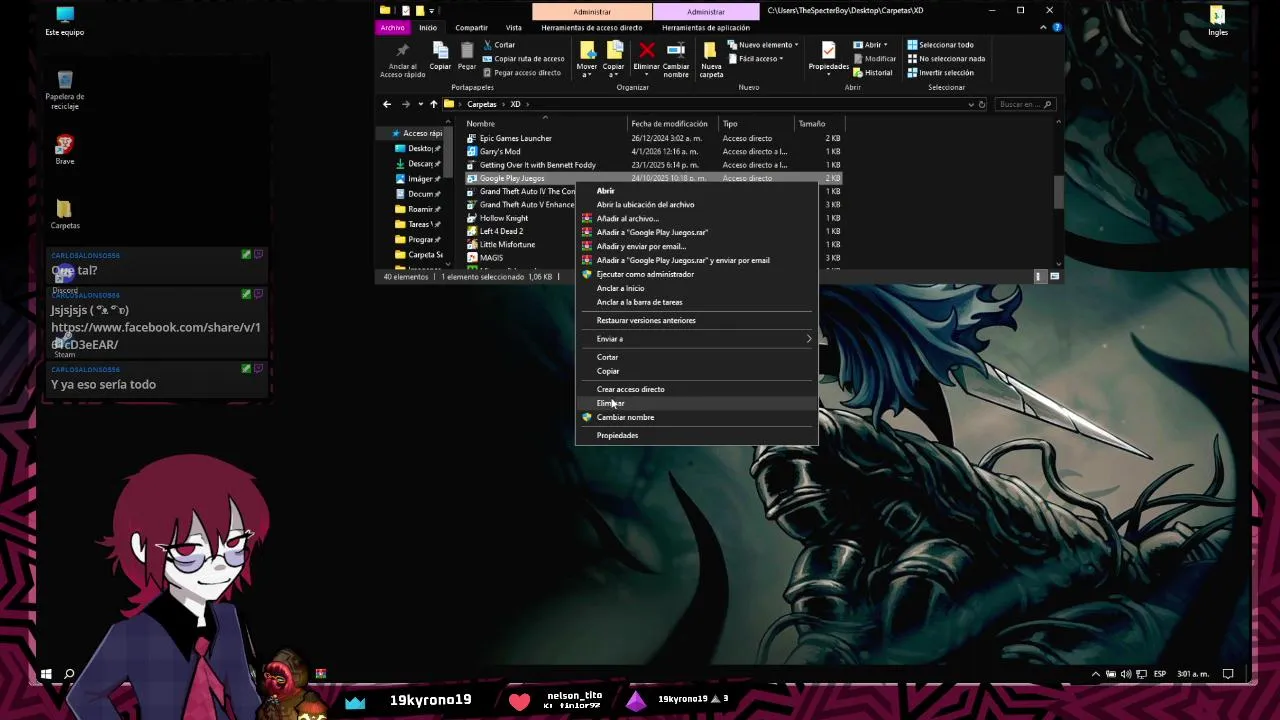Screen dimensions: 1280x720
Task: Open the Papelera de reciclaje desktop icon
Action: pyautogui.click(x=65, y=89)
